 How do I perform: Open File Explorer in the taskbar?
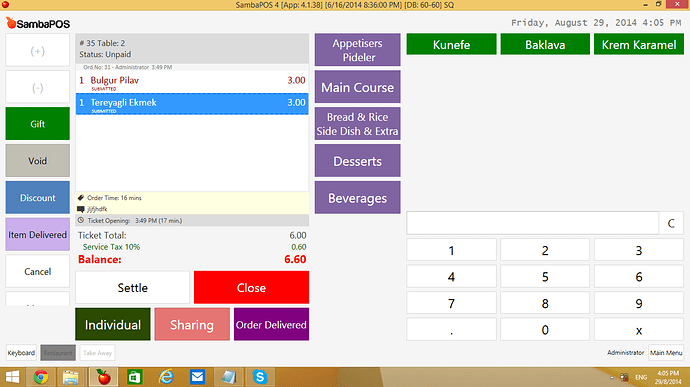(x=71, y=377)
